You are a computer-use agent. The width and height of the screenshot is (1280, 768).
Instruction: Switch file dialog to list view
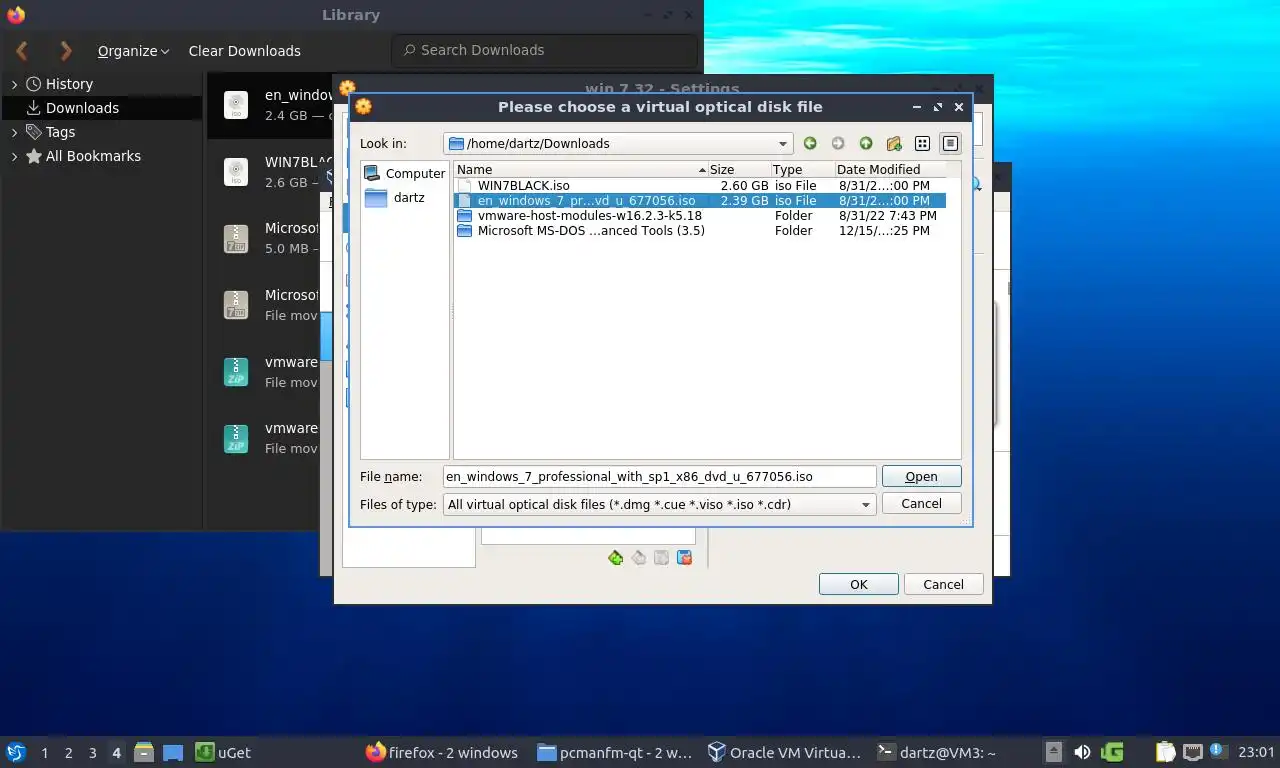coord(922,143)
